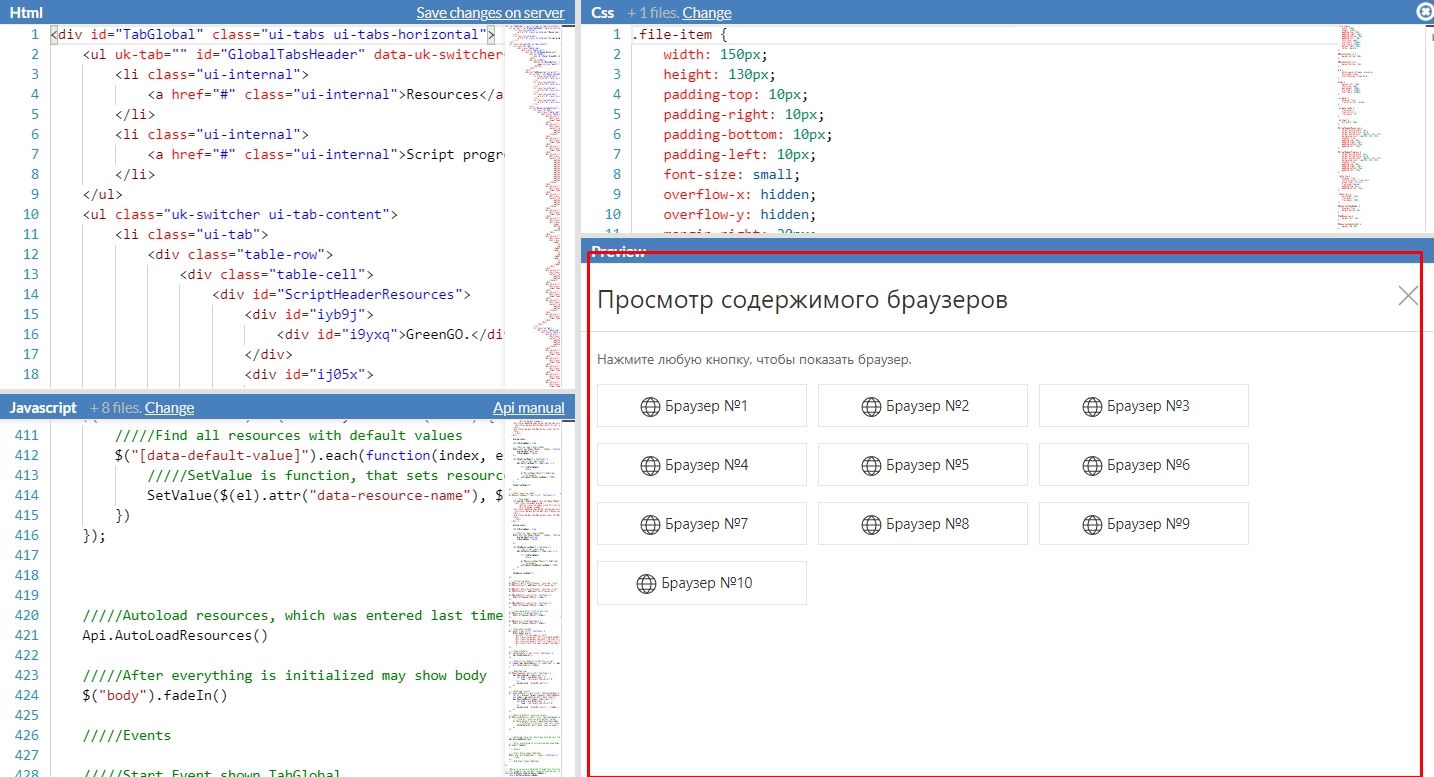Click Change next to the Css label
1434x777 pixels.
point(708,12)
